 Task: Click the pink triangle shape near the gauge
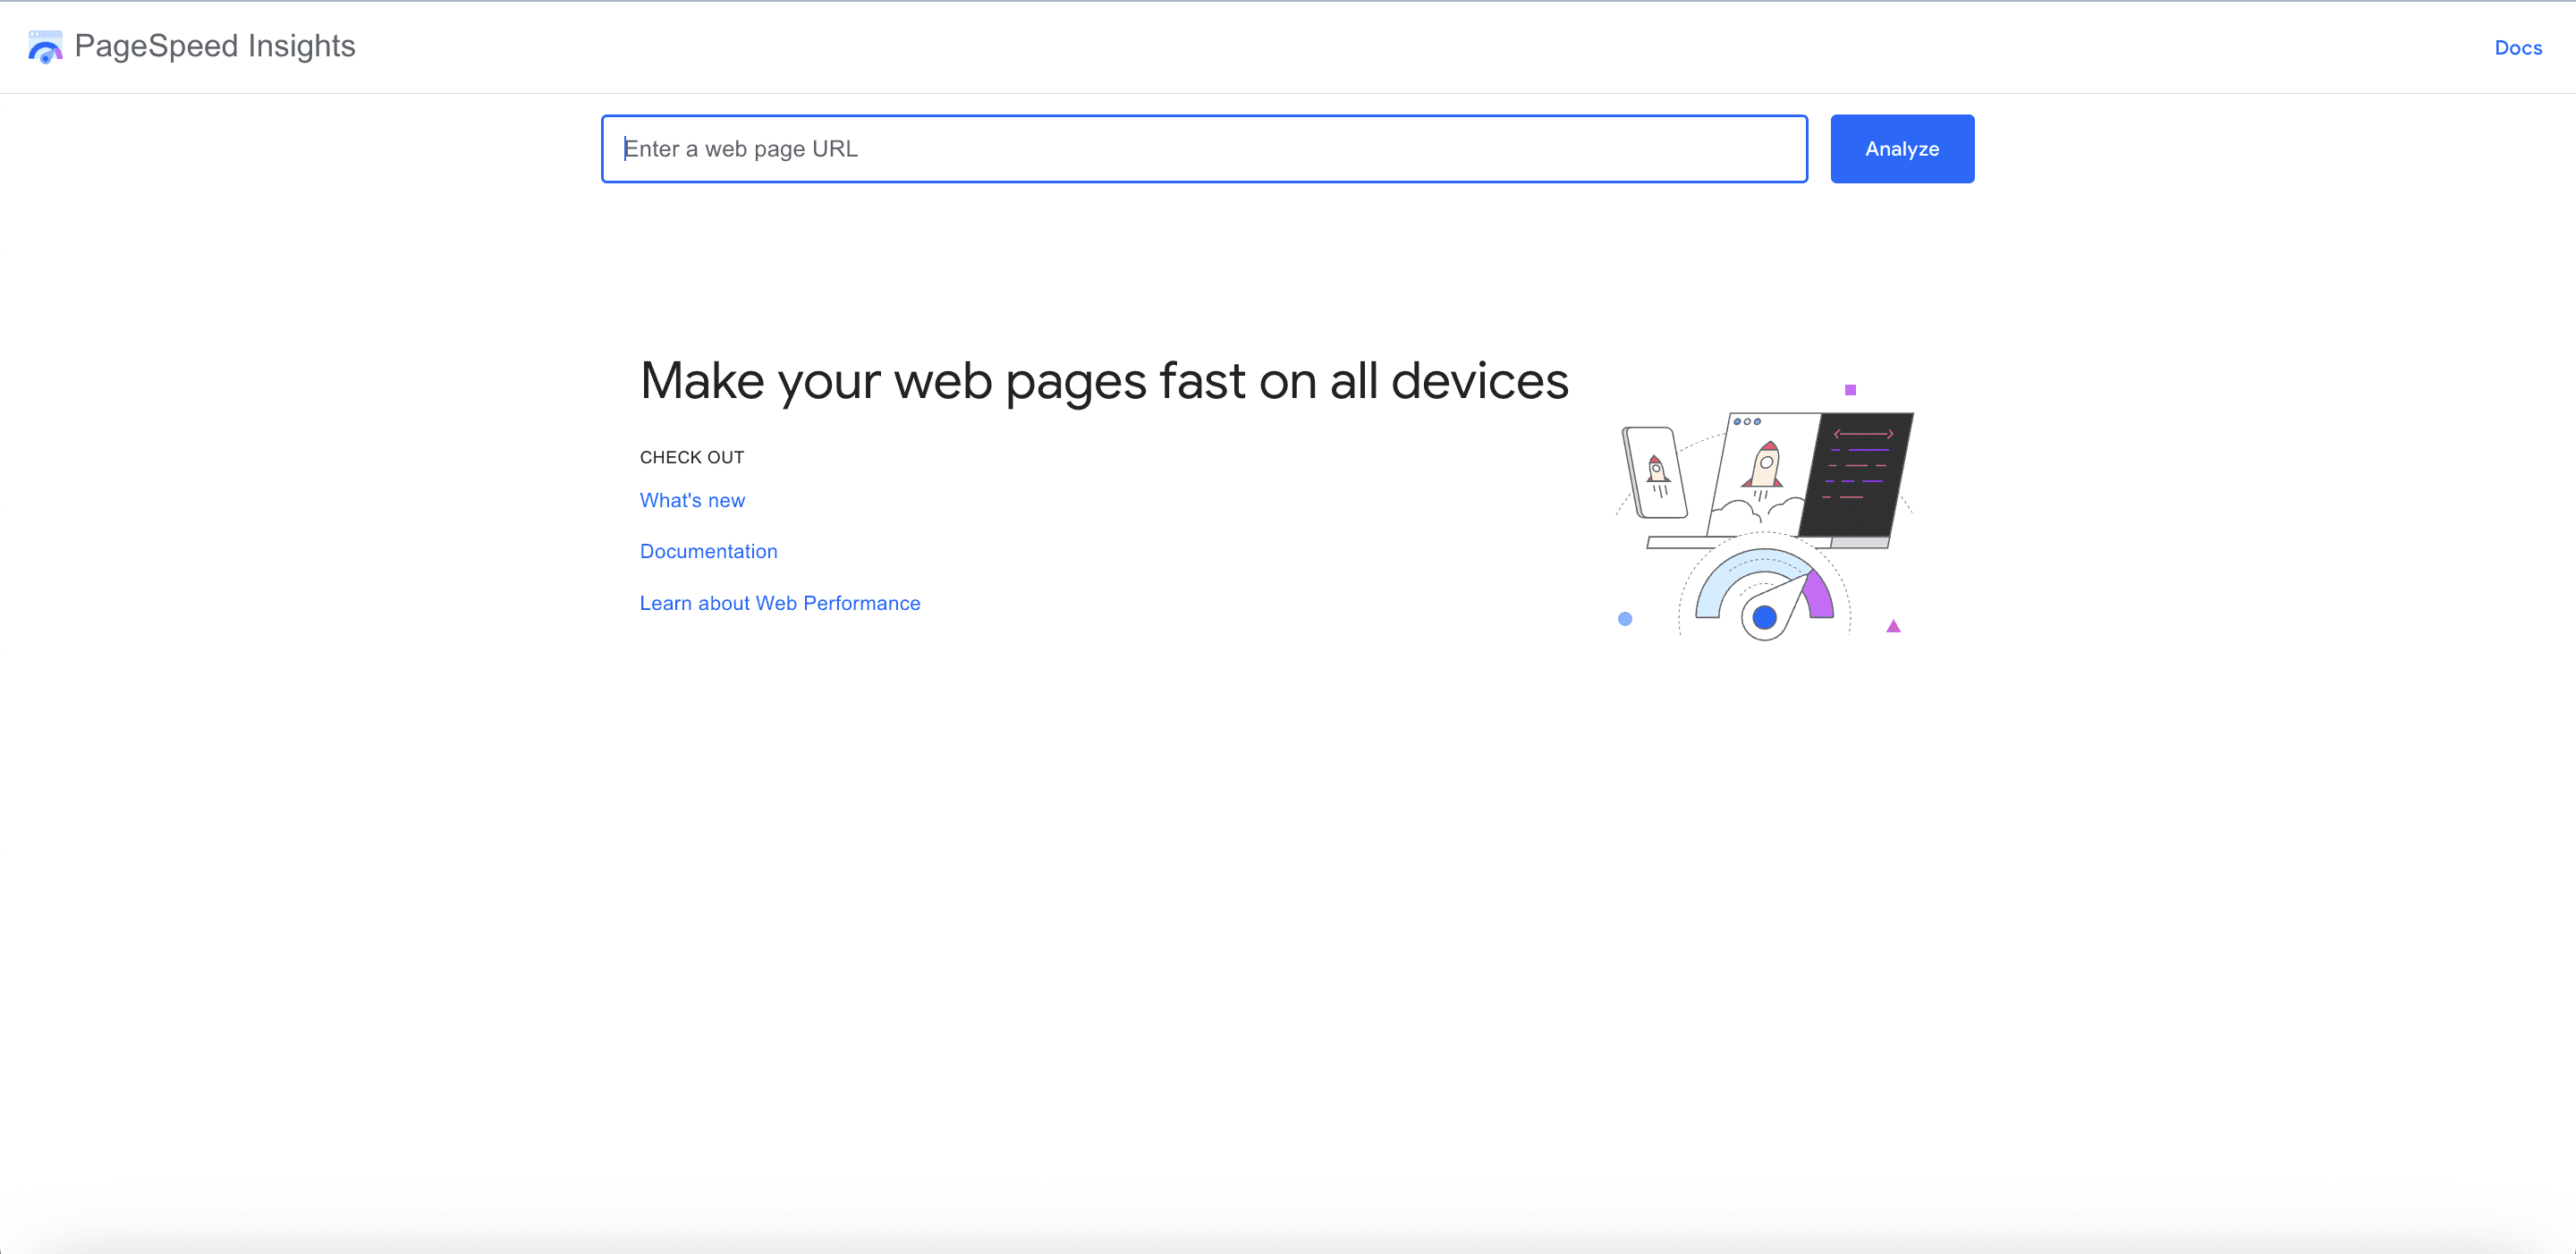click(1893, 625)
